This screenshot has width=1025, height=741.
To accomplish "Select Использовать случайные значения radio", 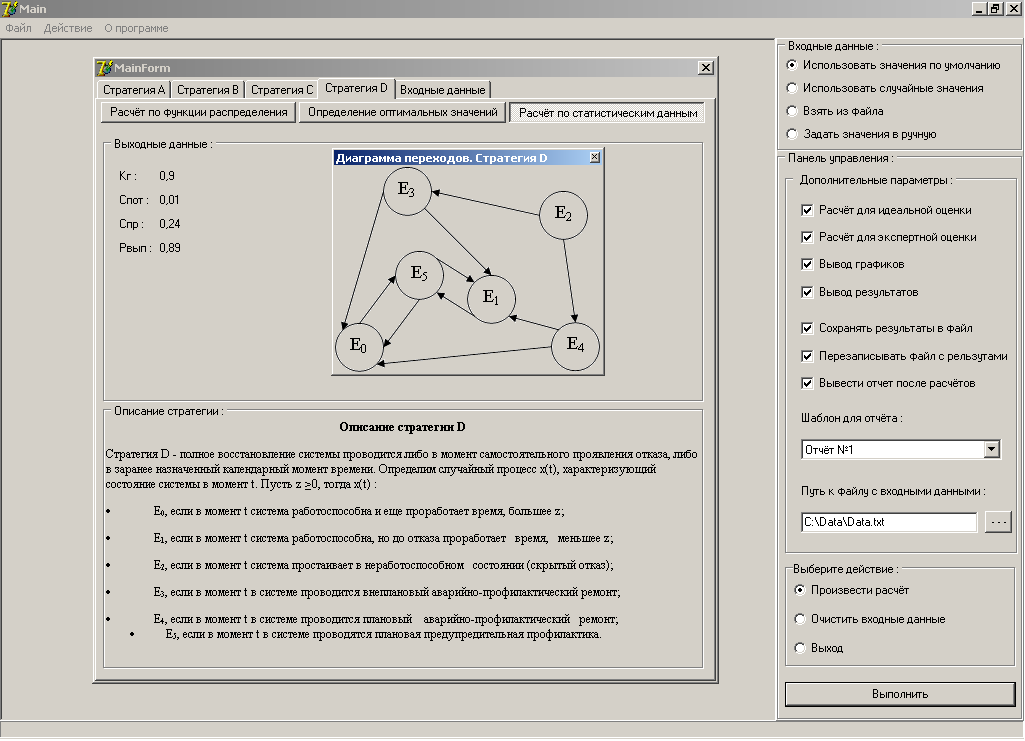I will tap(886, 88).
